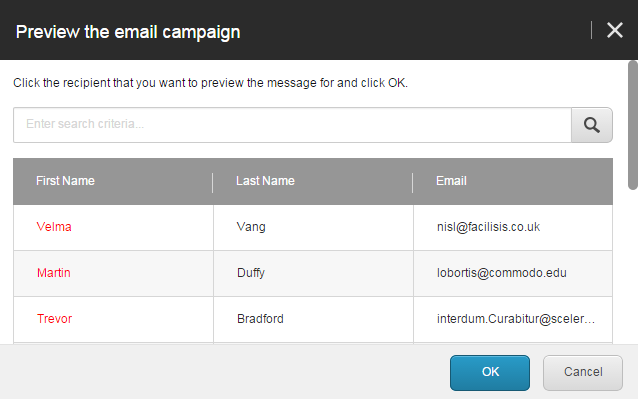Sort by the Email column header
Image resolution: width=638 pixels, height=399 pixels.
pos(451,181)
